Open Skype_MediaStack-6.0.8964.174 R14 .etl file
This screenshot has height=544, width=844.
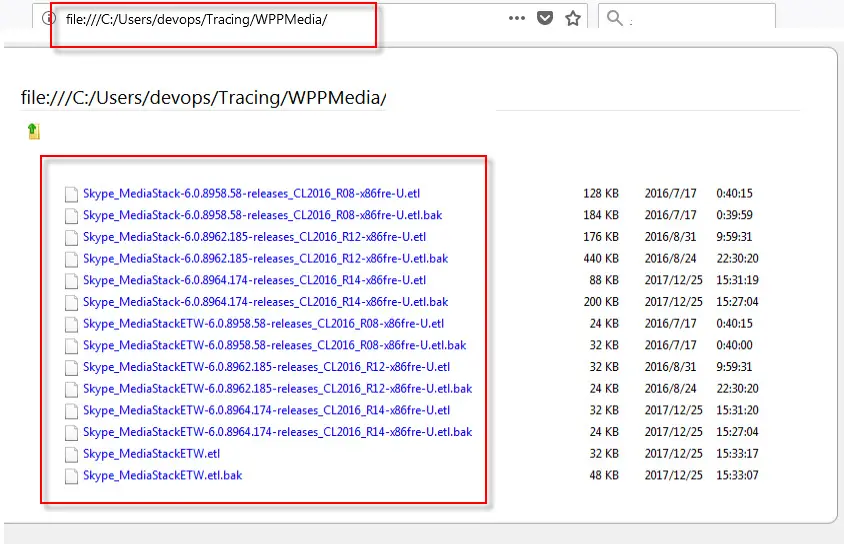pyautogui.click(x=254, y=280)
